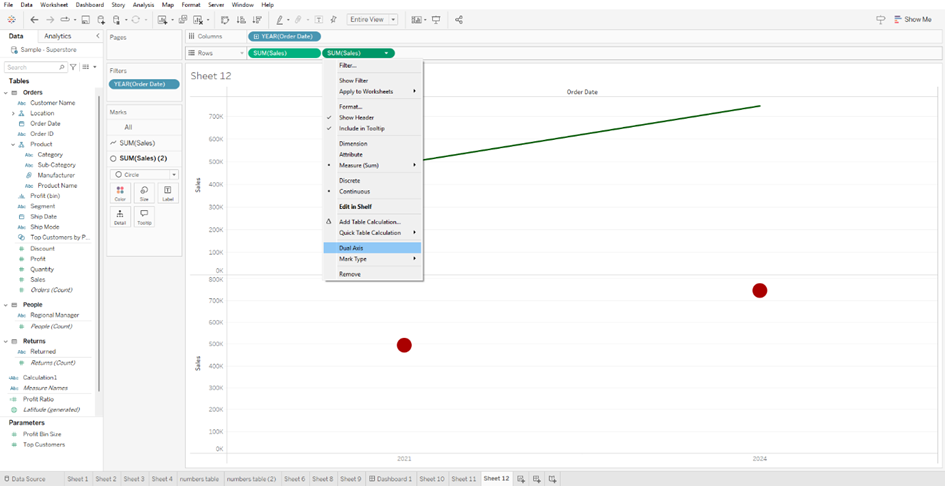Enable Dual Axis option
945x486 pixels.
(373, 248)
